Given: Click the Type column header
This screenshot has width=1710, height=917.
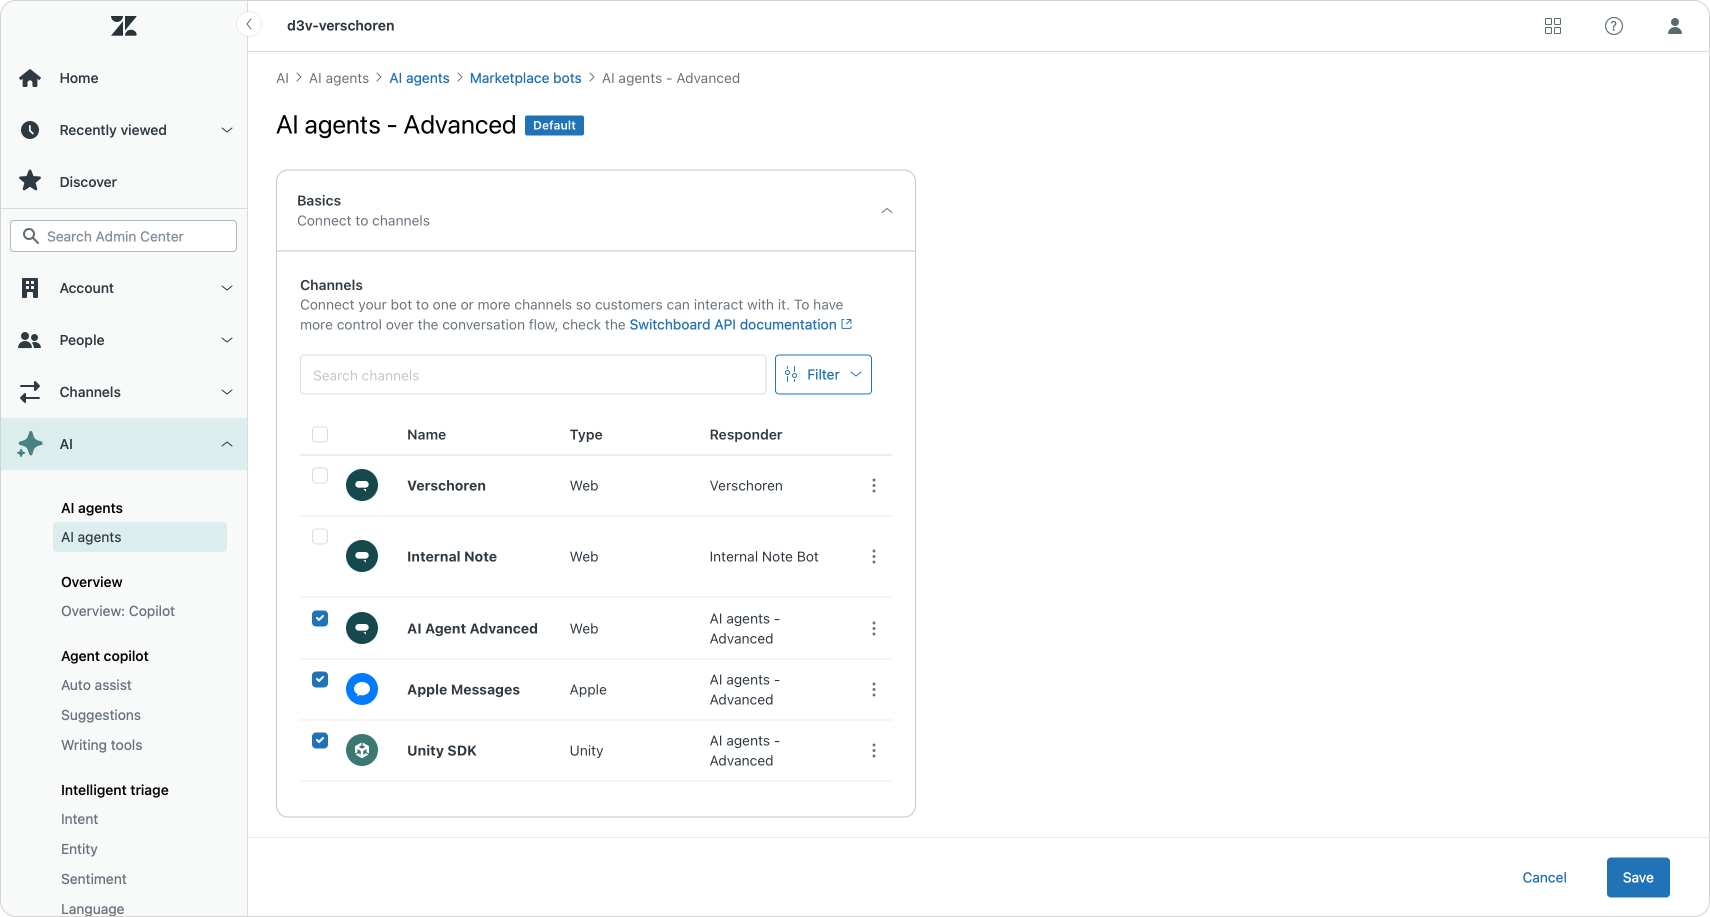Looking at the screenshot, I should point(586,434).
